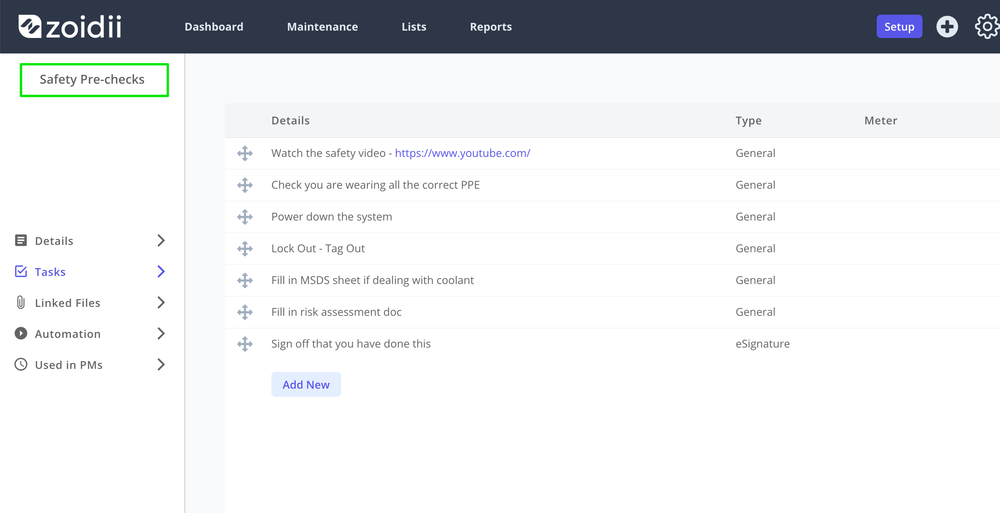Click the move handle for Power down the system
The image size is (1000, 513).
tap(245, 217)
